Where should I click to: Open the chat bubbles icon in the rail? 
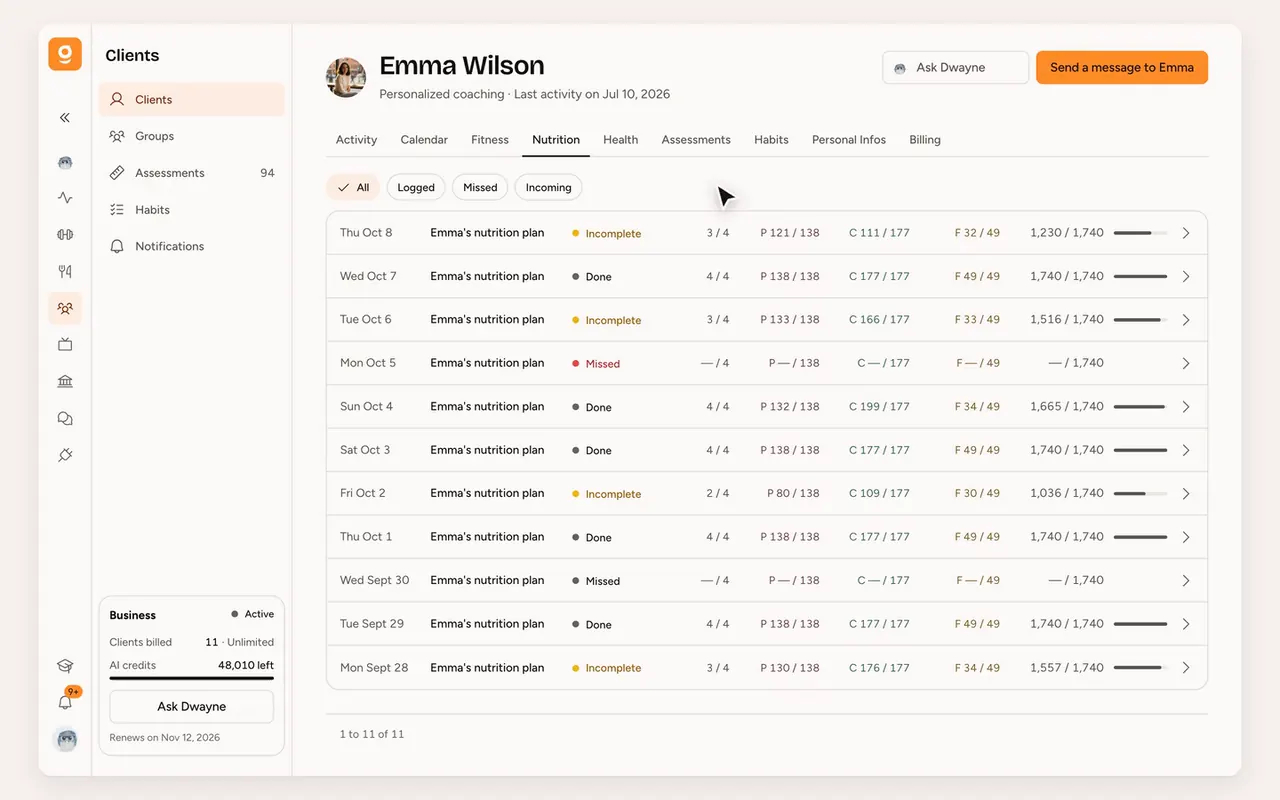(x=65, y=418)
